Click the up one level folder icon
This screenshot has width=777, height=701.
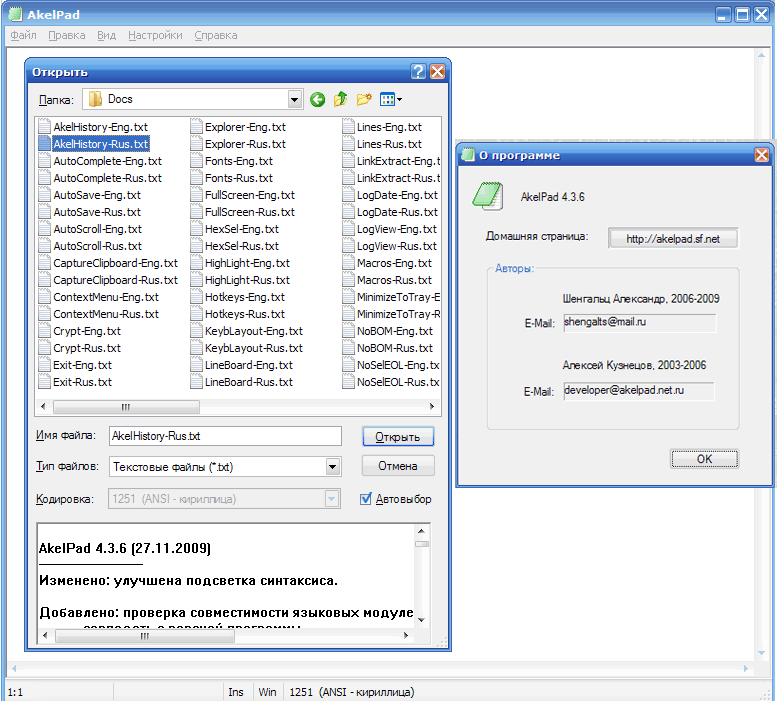click(341, 99)
